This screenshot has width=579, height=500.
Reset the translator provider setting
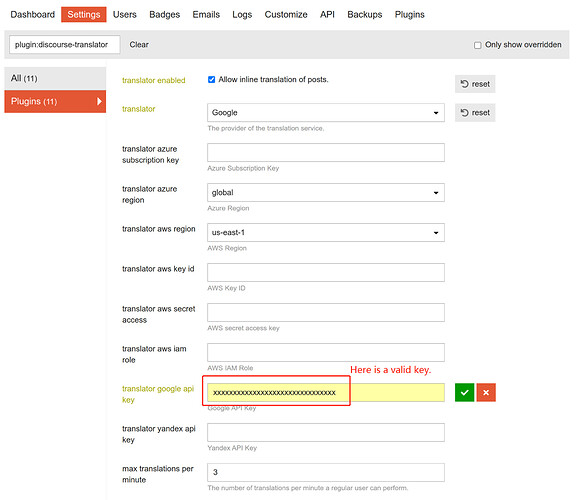pyautogui.click(x=475, y=113)
